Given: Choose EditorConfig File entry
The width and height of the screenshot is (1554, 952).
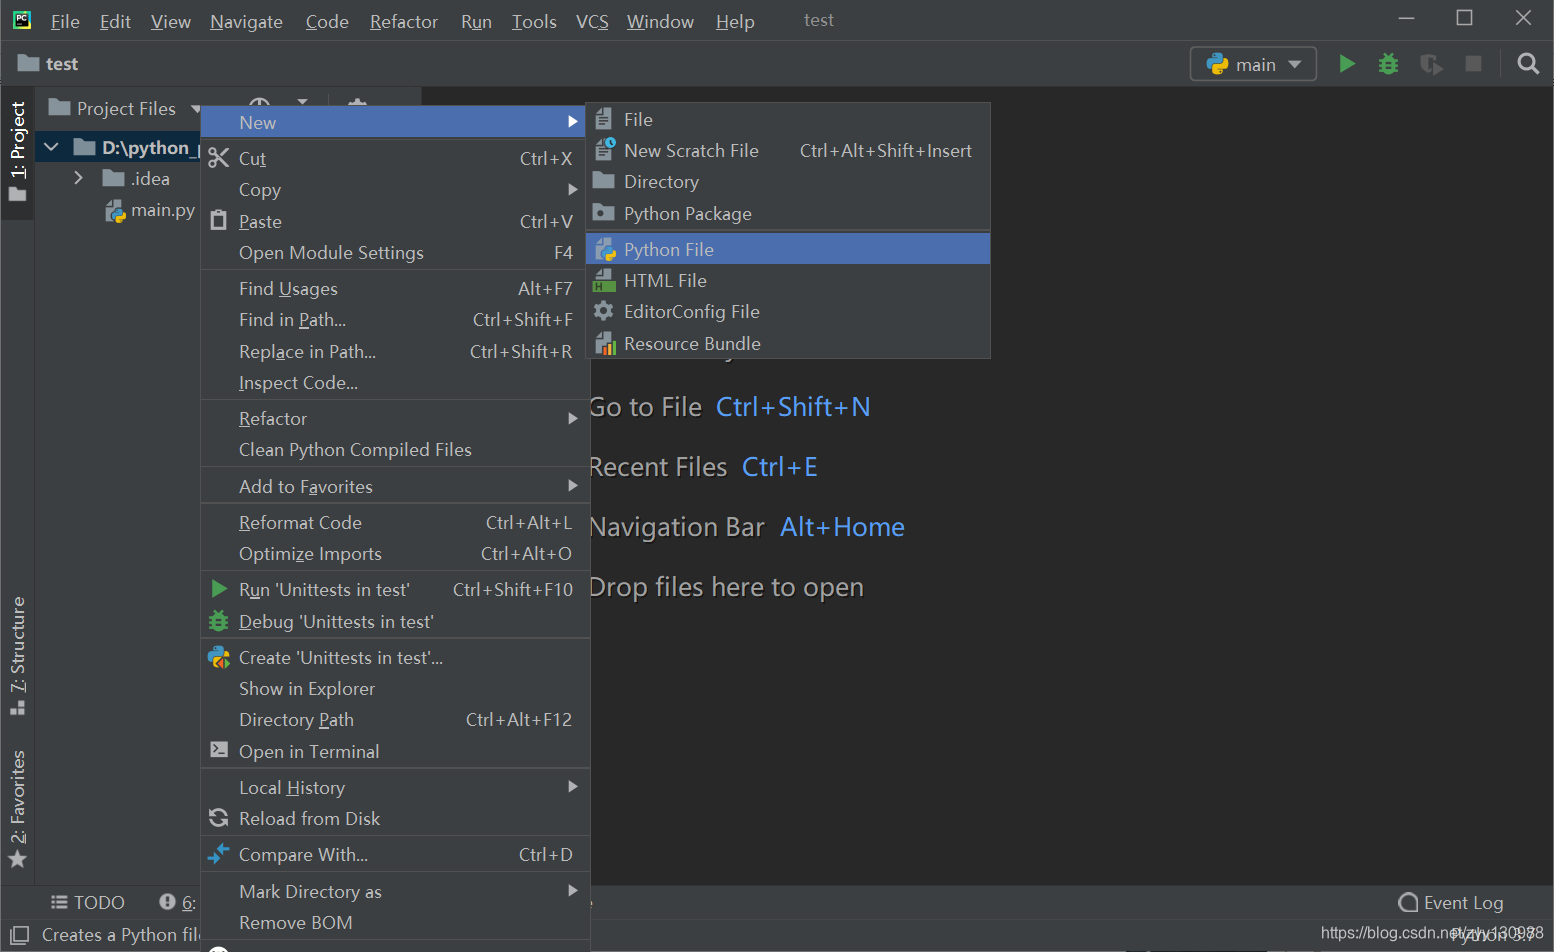Looking at the screenshot, I should pyautogui.click(x=788, y=312).
